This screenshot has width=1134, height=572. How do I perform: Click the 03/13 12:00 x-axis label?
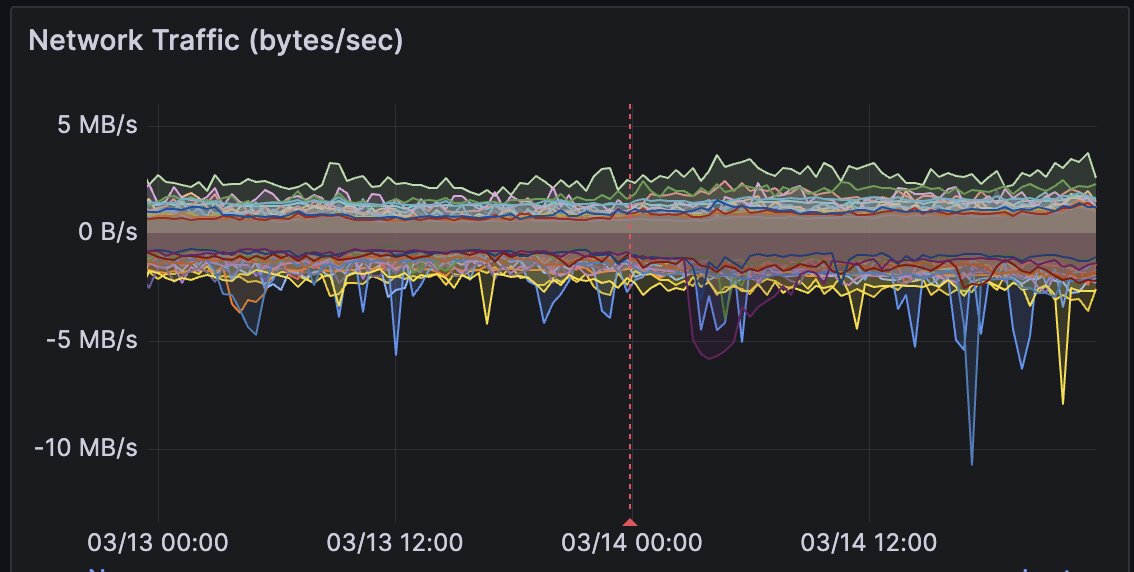pyautogui.click(x=395, y=543)
